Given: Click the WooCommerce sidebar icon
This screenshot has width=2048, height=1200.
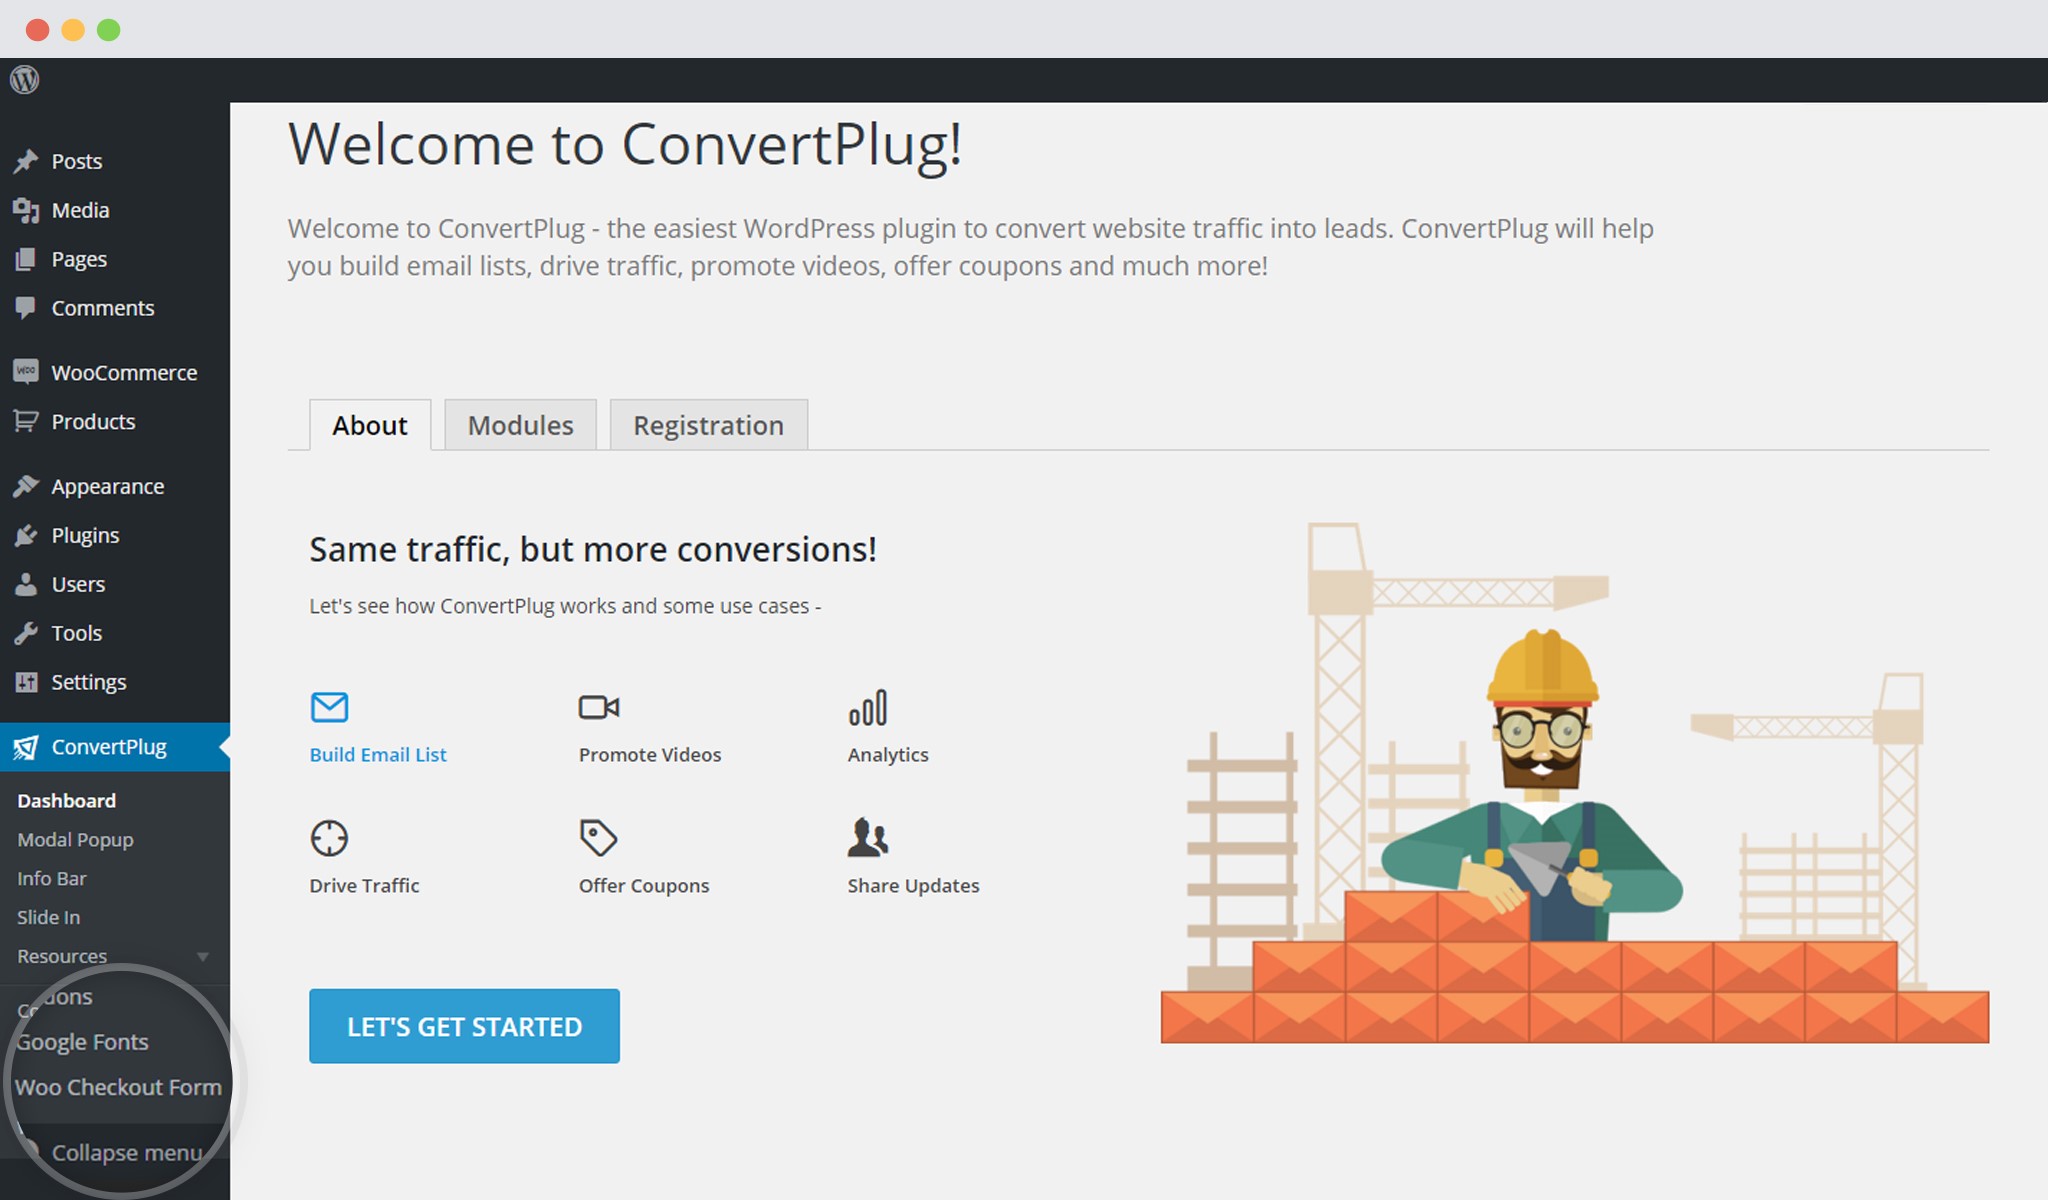Looking at the screenshot, I should click(26, 371).
